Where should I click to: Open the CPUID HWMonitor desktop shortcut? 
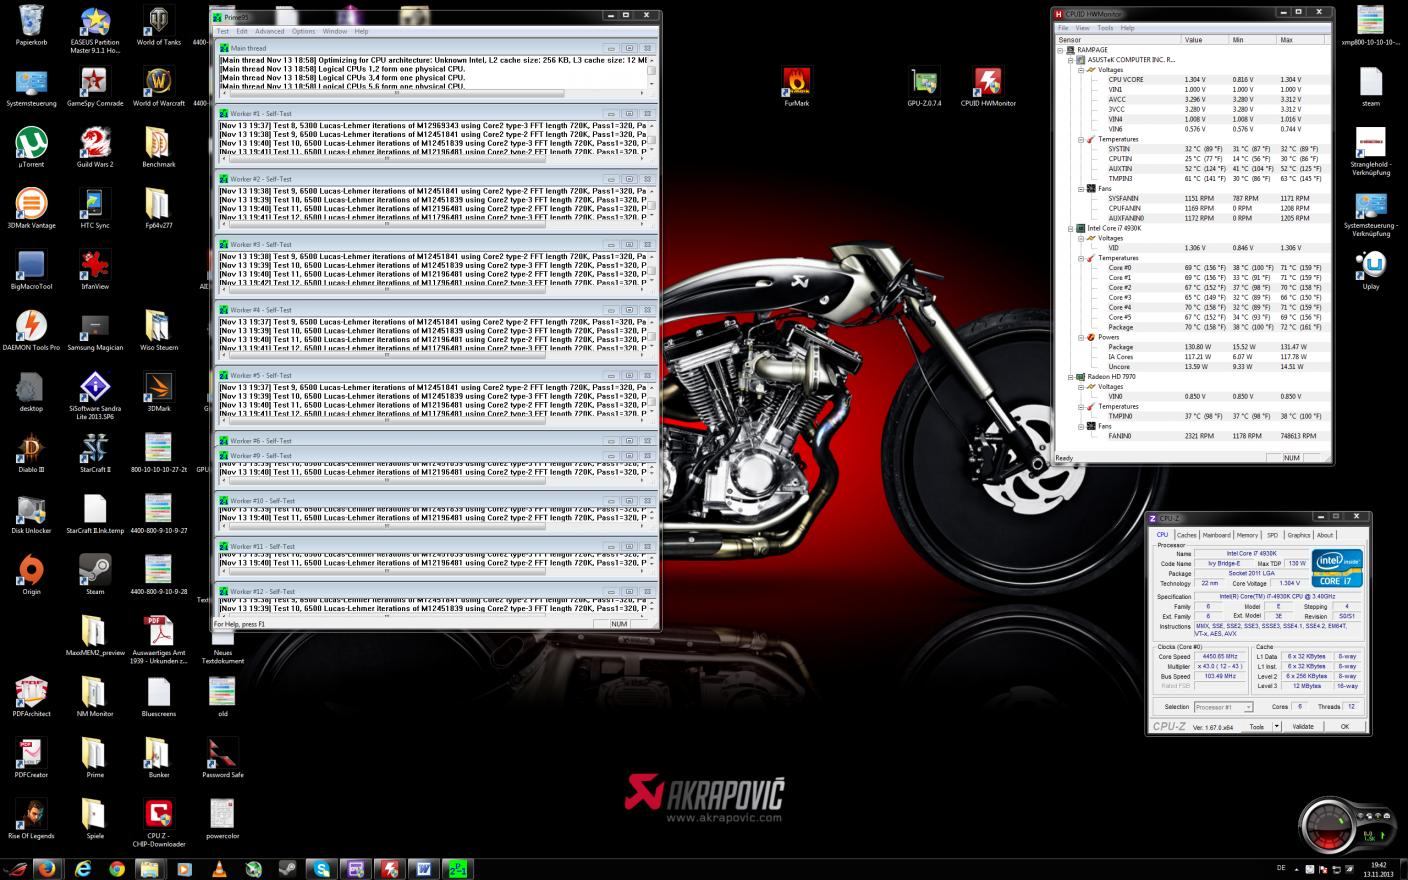pyautogui.click(x=988, y=86)
